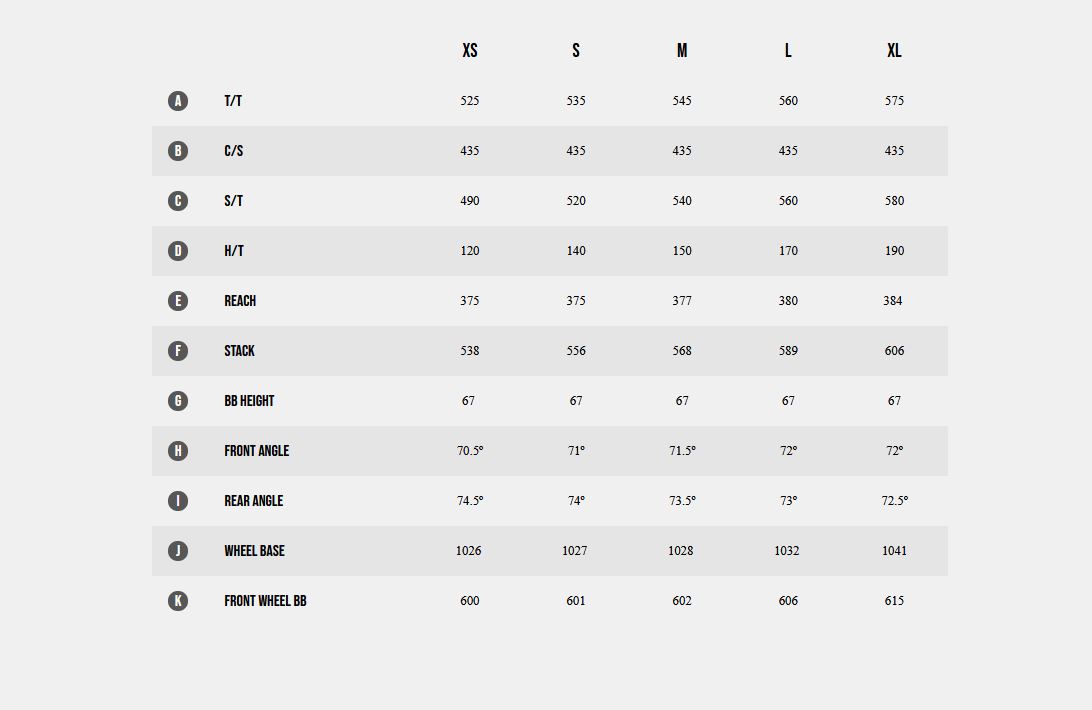This screenshot has width=1092, height=710.
Task: Click the front angle value 71.5°
Action: click(682, 451)
